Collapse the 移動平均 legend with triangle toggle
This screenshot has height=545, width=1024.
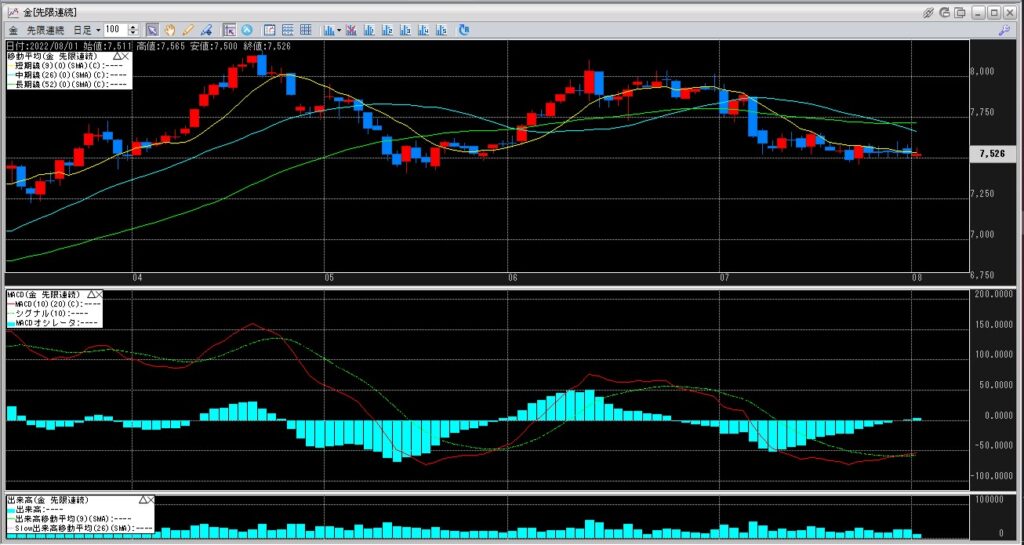(117, 58)
